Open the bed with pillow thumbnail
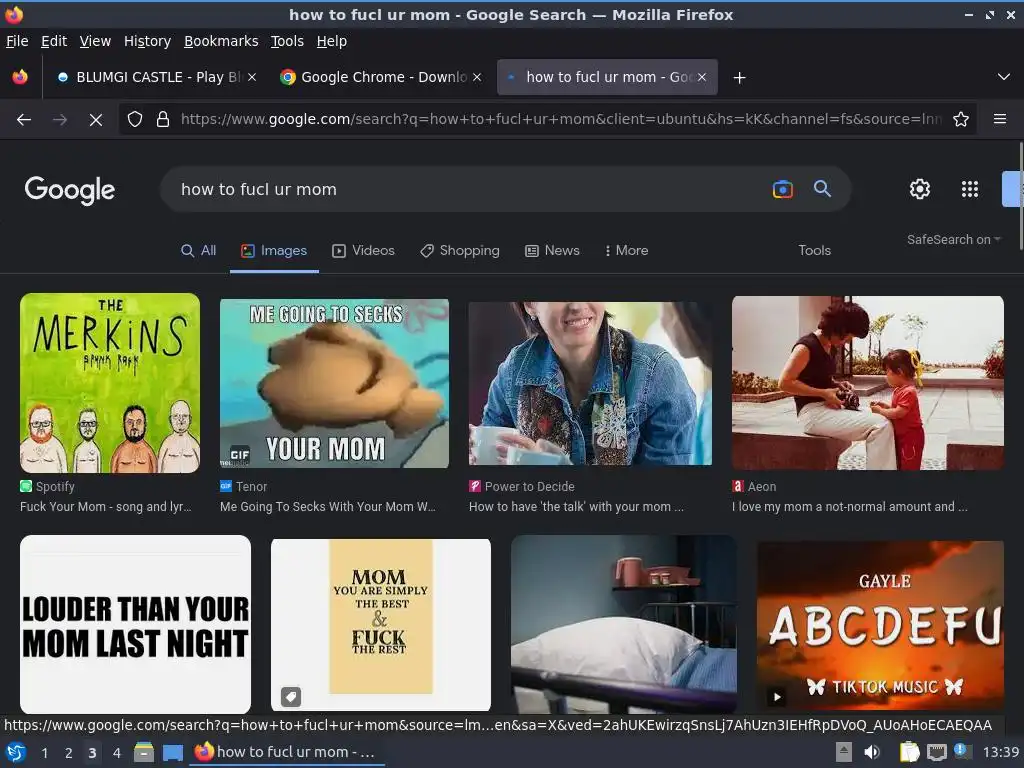This screenshot has height=768, width=1024. click(x=624, y=624)
